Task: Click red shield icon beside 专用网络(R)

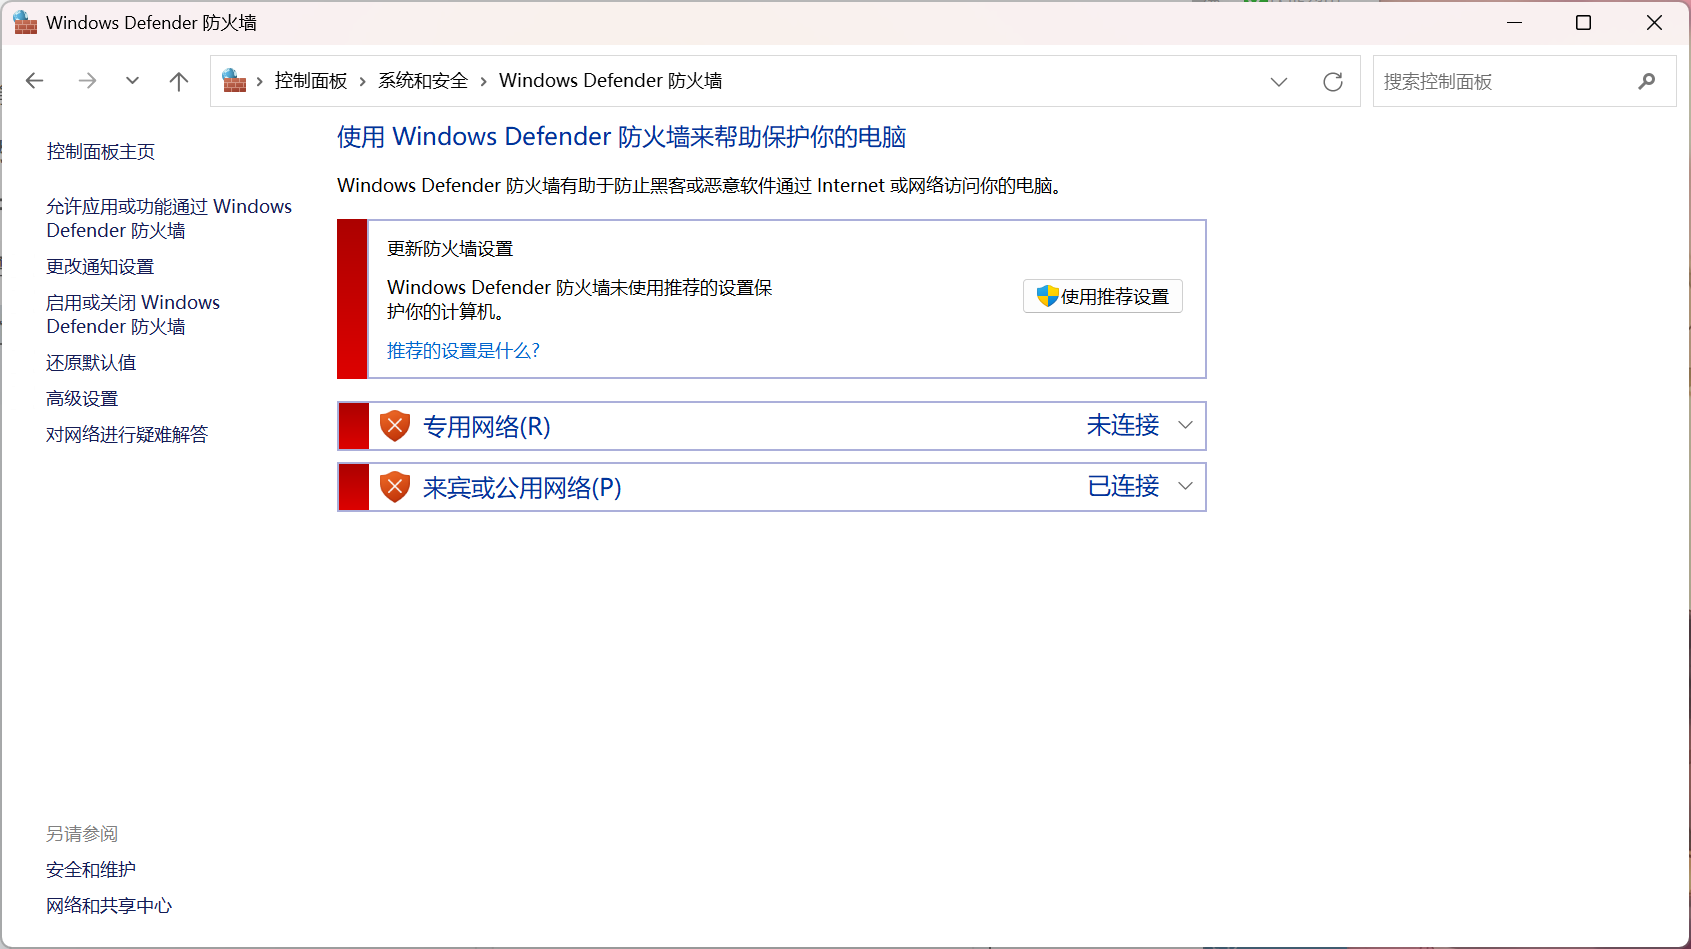Action: (x=395, y=426)
